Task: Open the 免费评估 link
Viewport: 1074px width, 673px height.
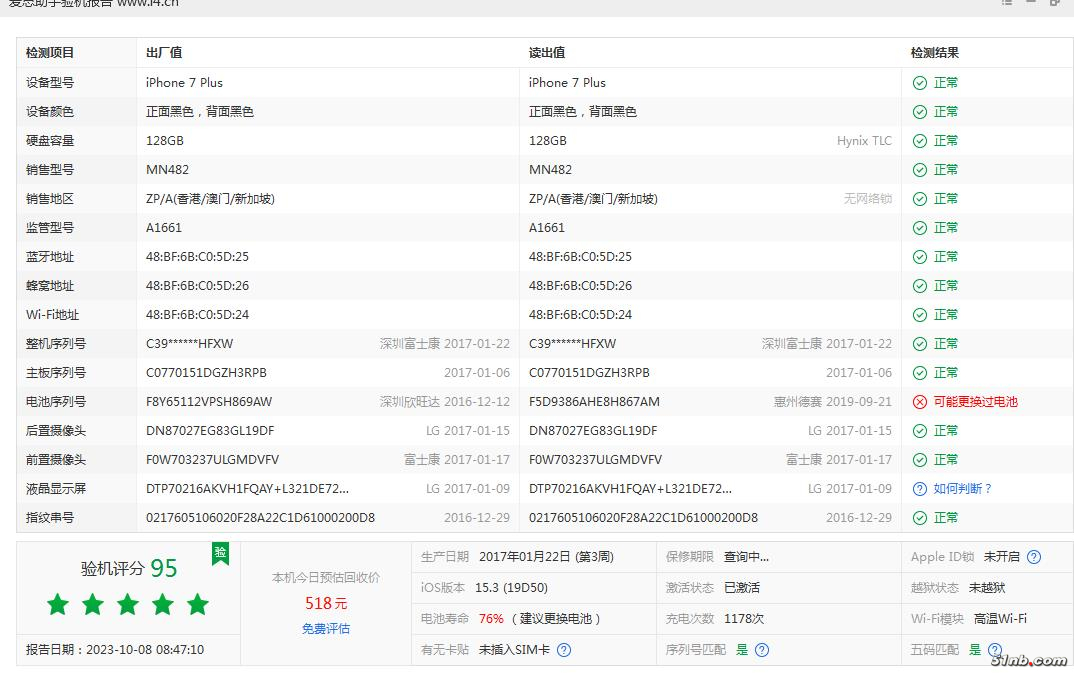Action: click(326, 628)
